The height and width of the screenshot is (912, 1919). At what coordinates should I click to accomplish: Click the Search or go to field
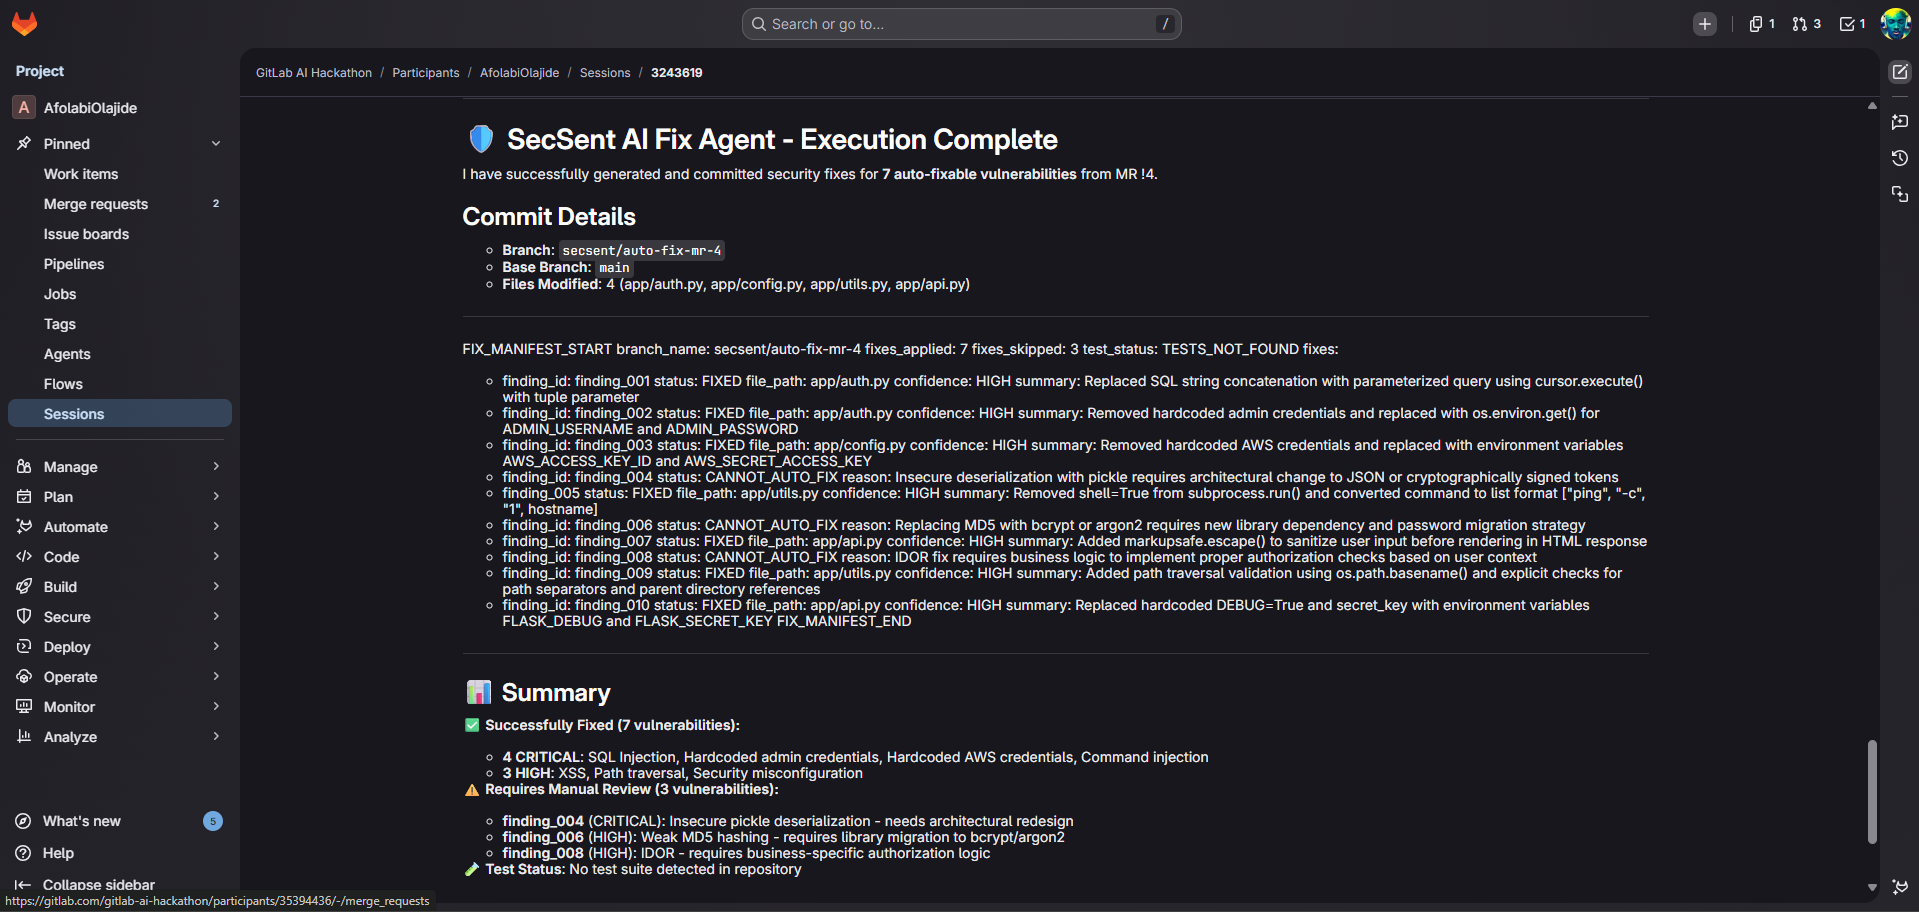point(961,24)
